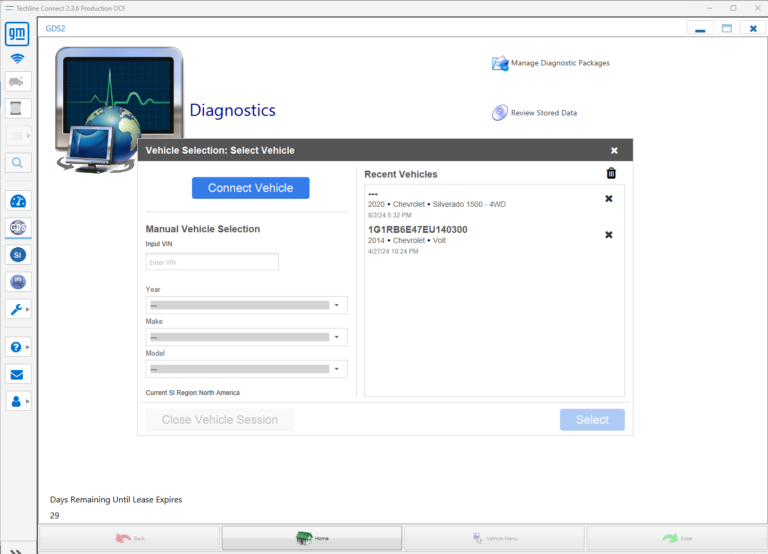Click the Enter VIN input field
The image size is (768, 554).
212,262
